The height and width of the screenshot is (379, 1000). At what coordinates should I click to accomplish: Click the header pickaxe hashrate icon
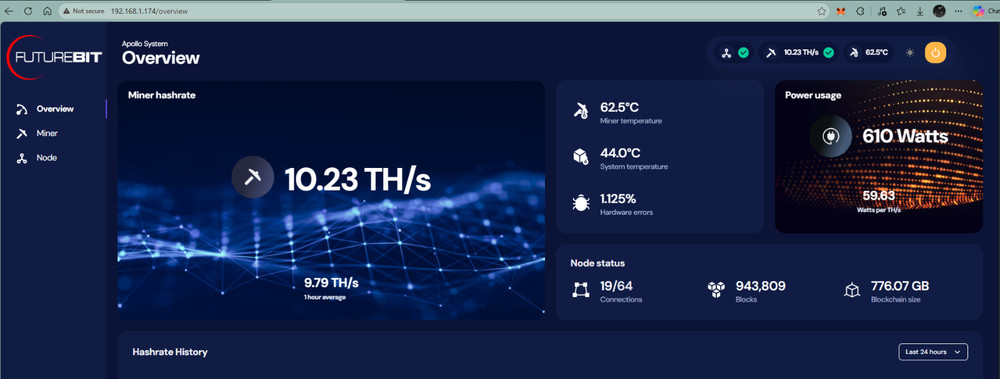pyautogui.click(x=771, y=53)
